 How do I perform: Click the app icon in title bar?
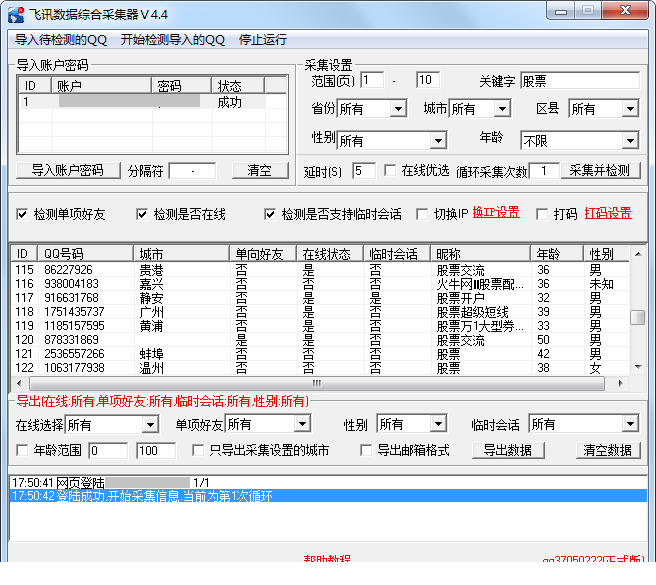tap(16, 15)
